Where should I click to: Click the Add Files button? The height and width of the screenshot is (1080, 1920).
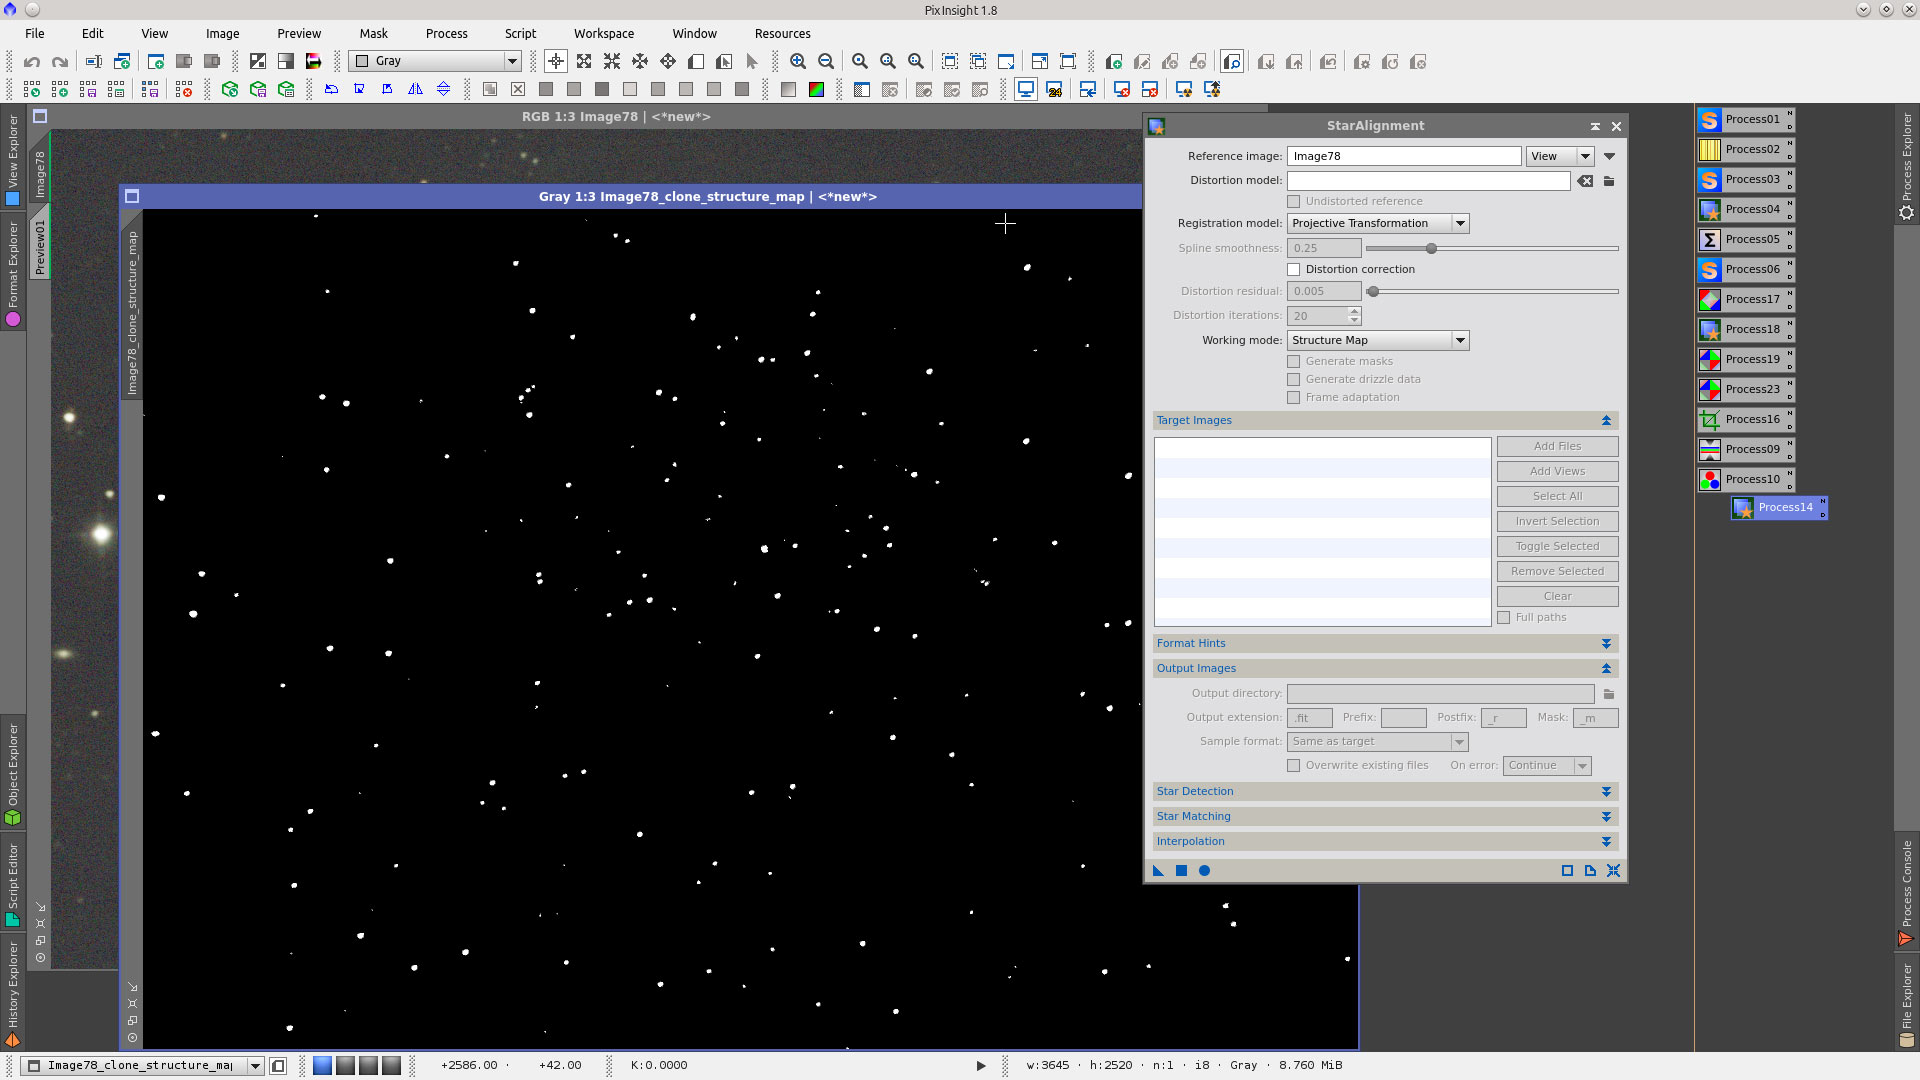1557,447
